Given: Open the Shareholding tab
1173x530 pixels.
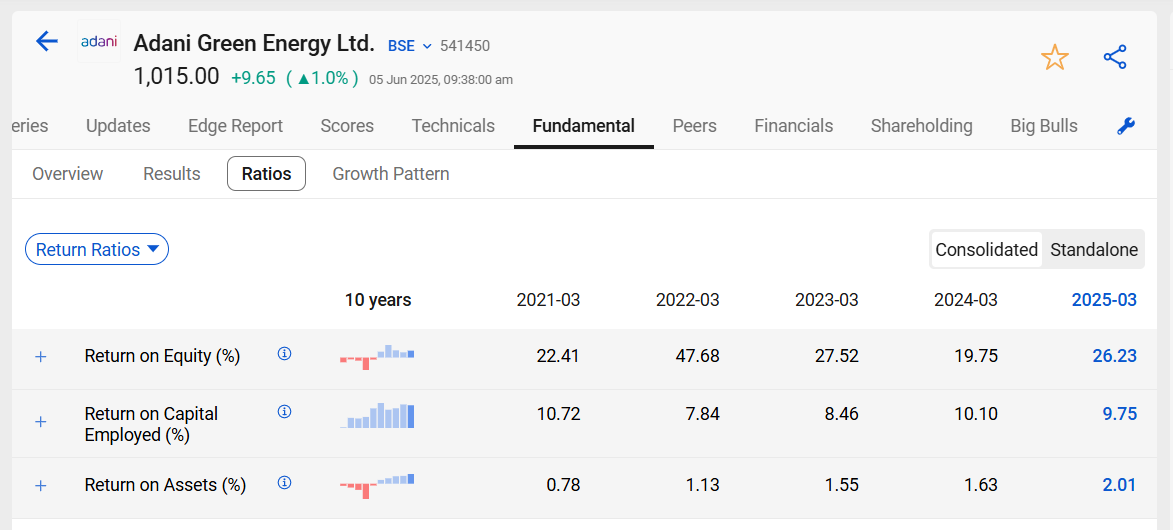Looking at the screenshot, I should (922, 126).
